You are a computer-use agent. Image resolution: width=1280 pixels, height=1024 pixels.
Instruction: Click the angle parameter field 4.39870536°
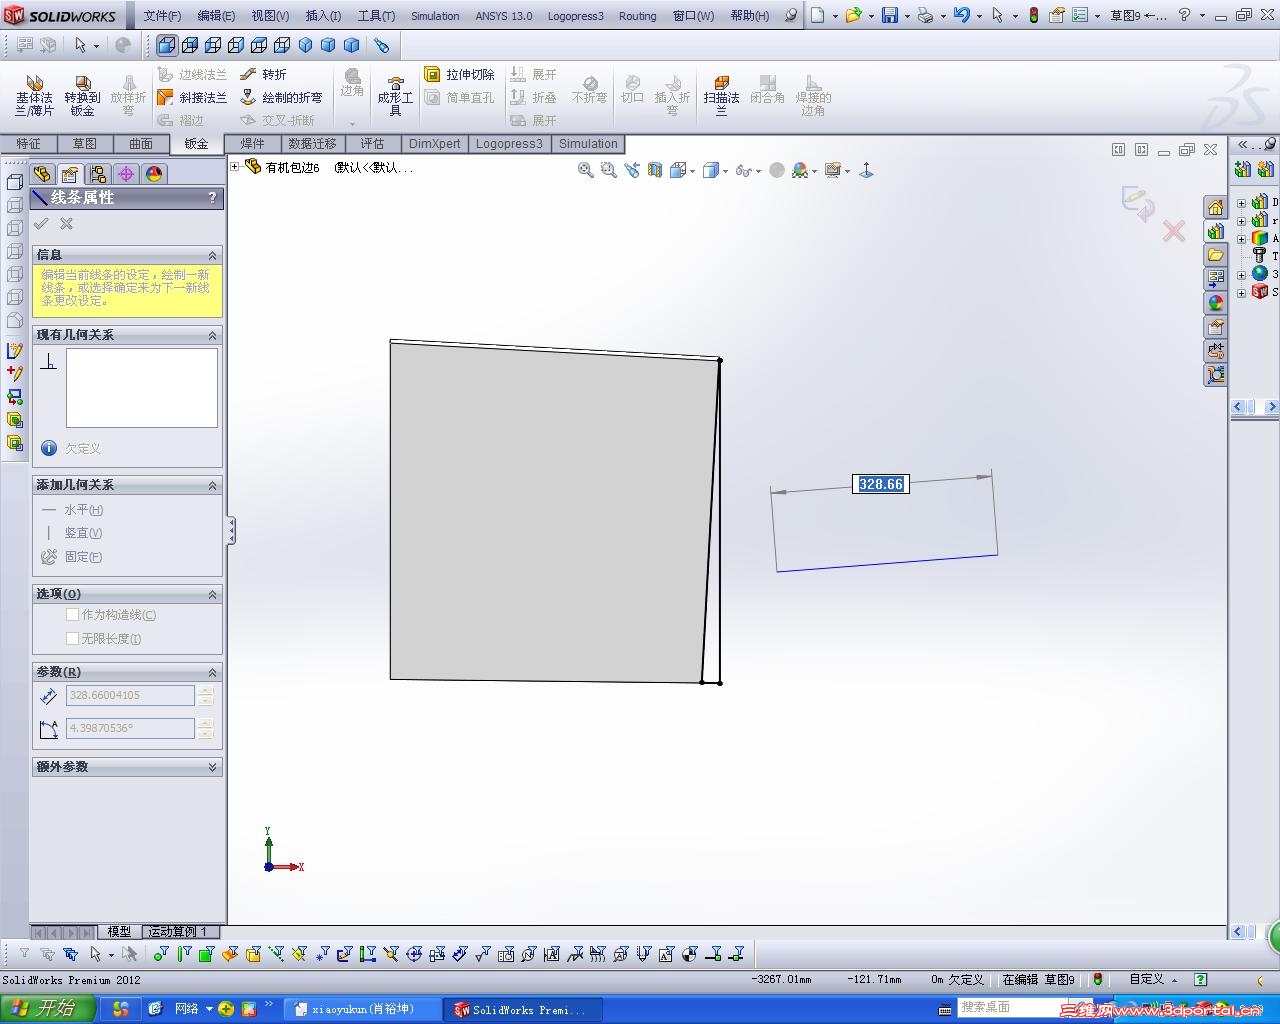click(x=130, y=728)
